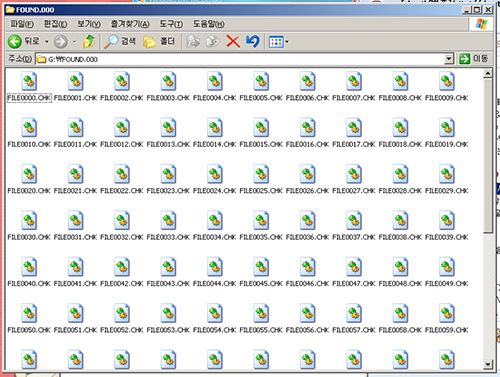Click file name label FILE0020.CHK
The width and height of the screenshot is (500, 377).
click(29, 191)
